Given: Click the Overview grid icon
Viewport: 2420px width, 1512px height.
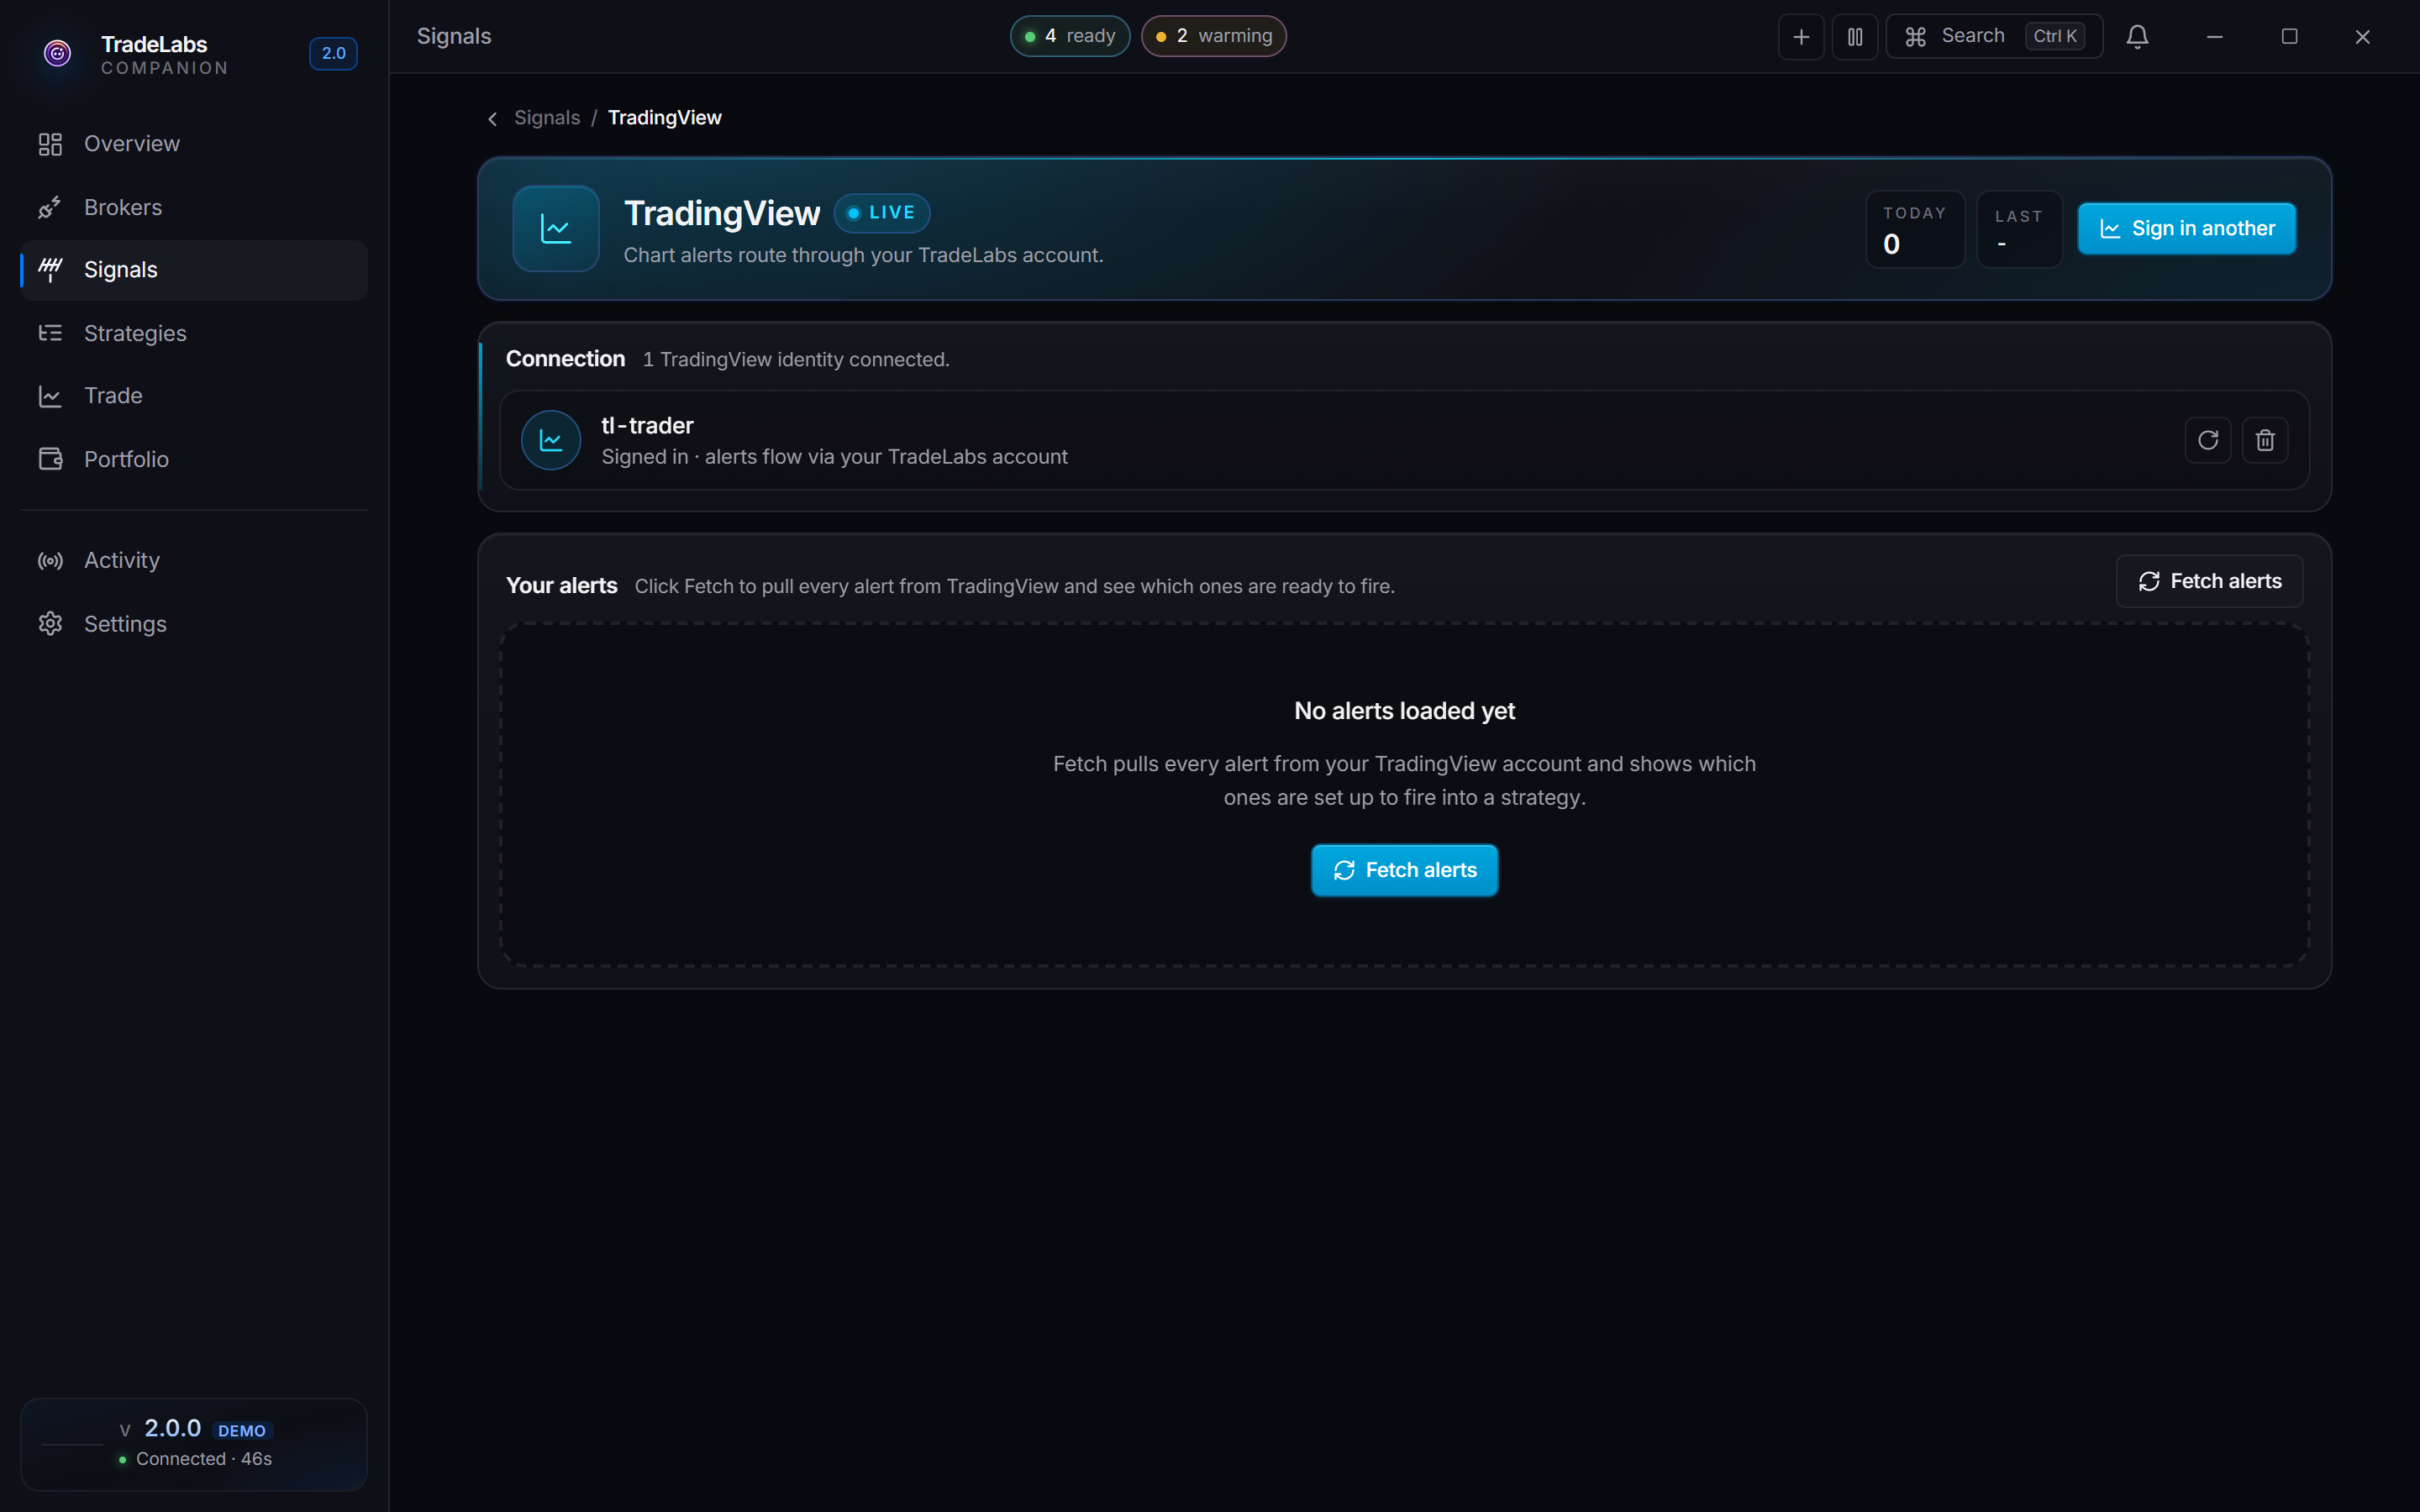Looking at the screenshot, I should [x=50, y=144].
